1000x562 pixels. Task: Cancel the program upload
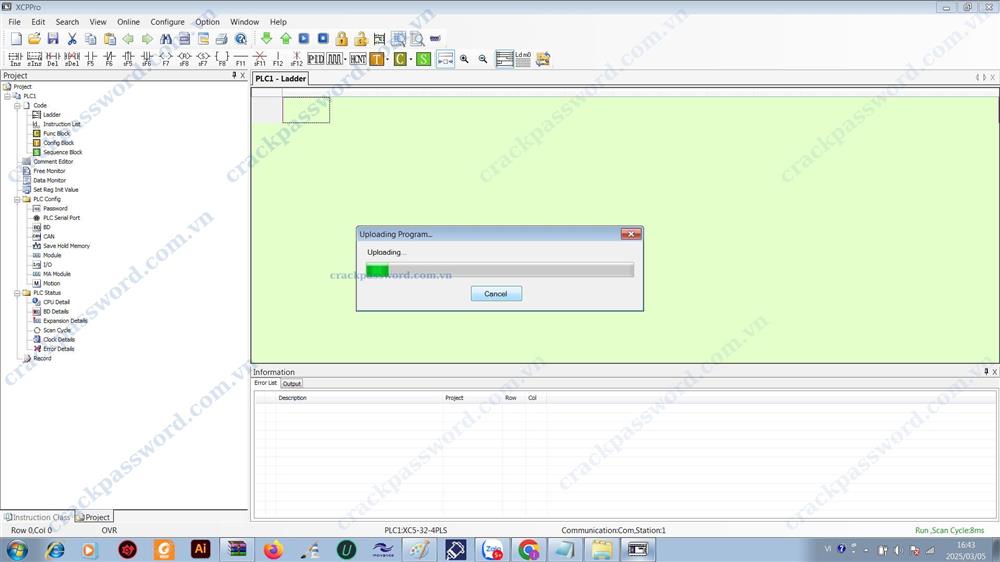click(496, 294)
